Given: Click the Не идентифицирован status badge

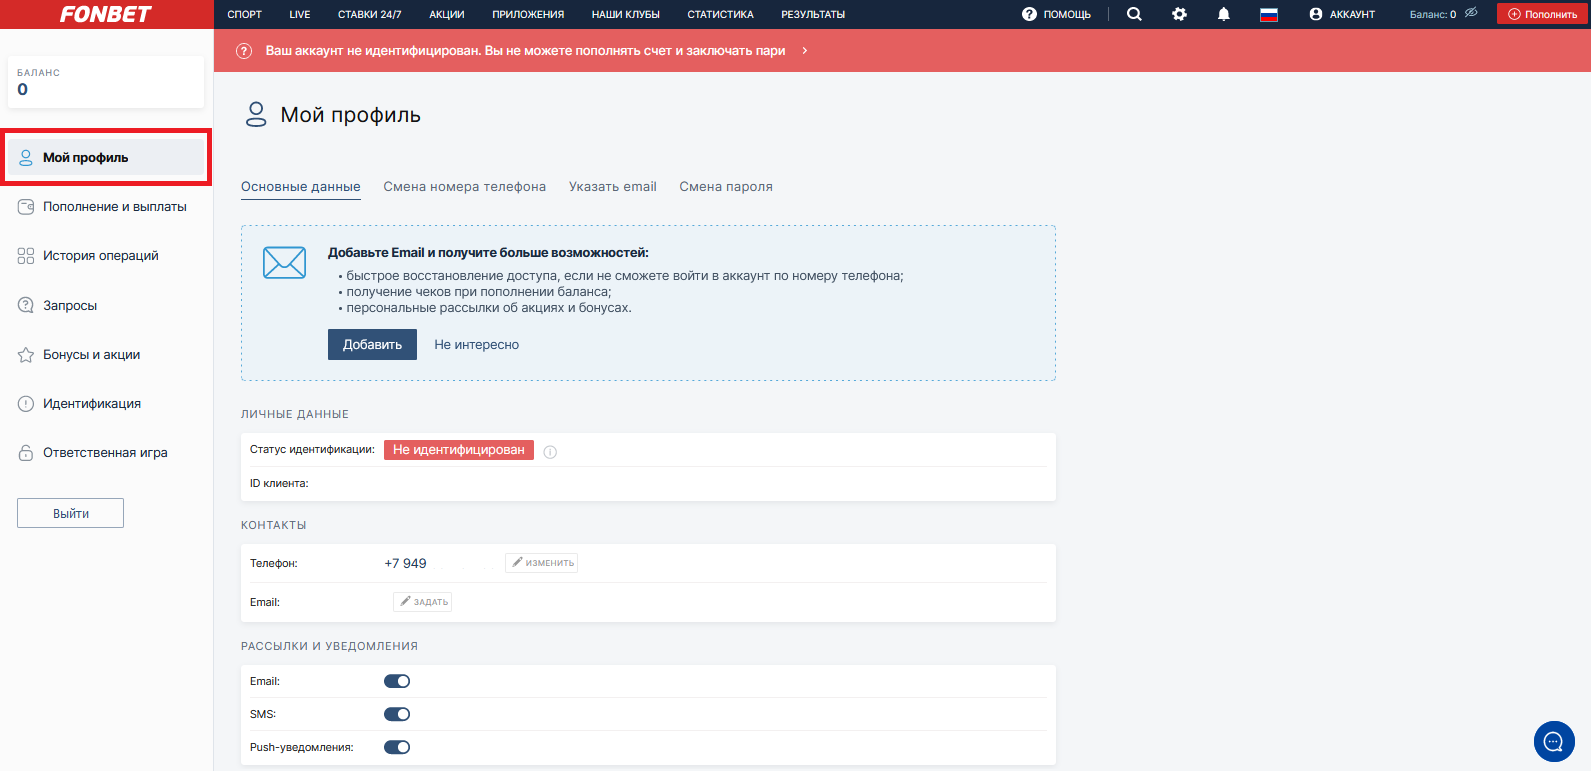Looking at the screenshot, I should click(459, 450).
